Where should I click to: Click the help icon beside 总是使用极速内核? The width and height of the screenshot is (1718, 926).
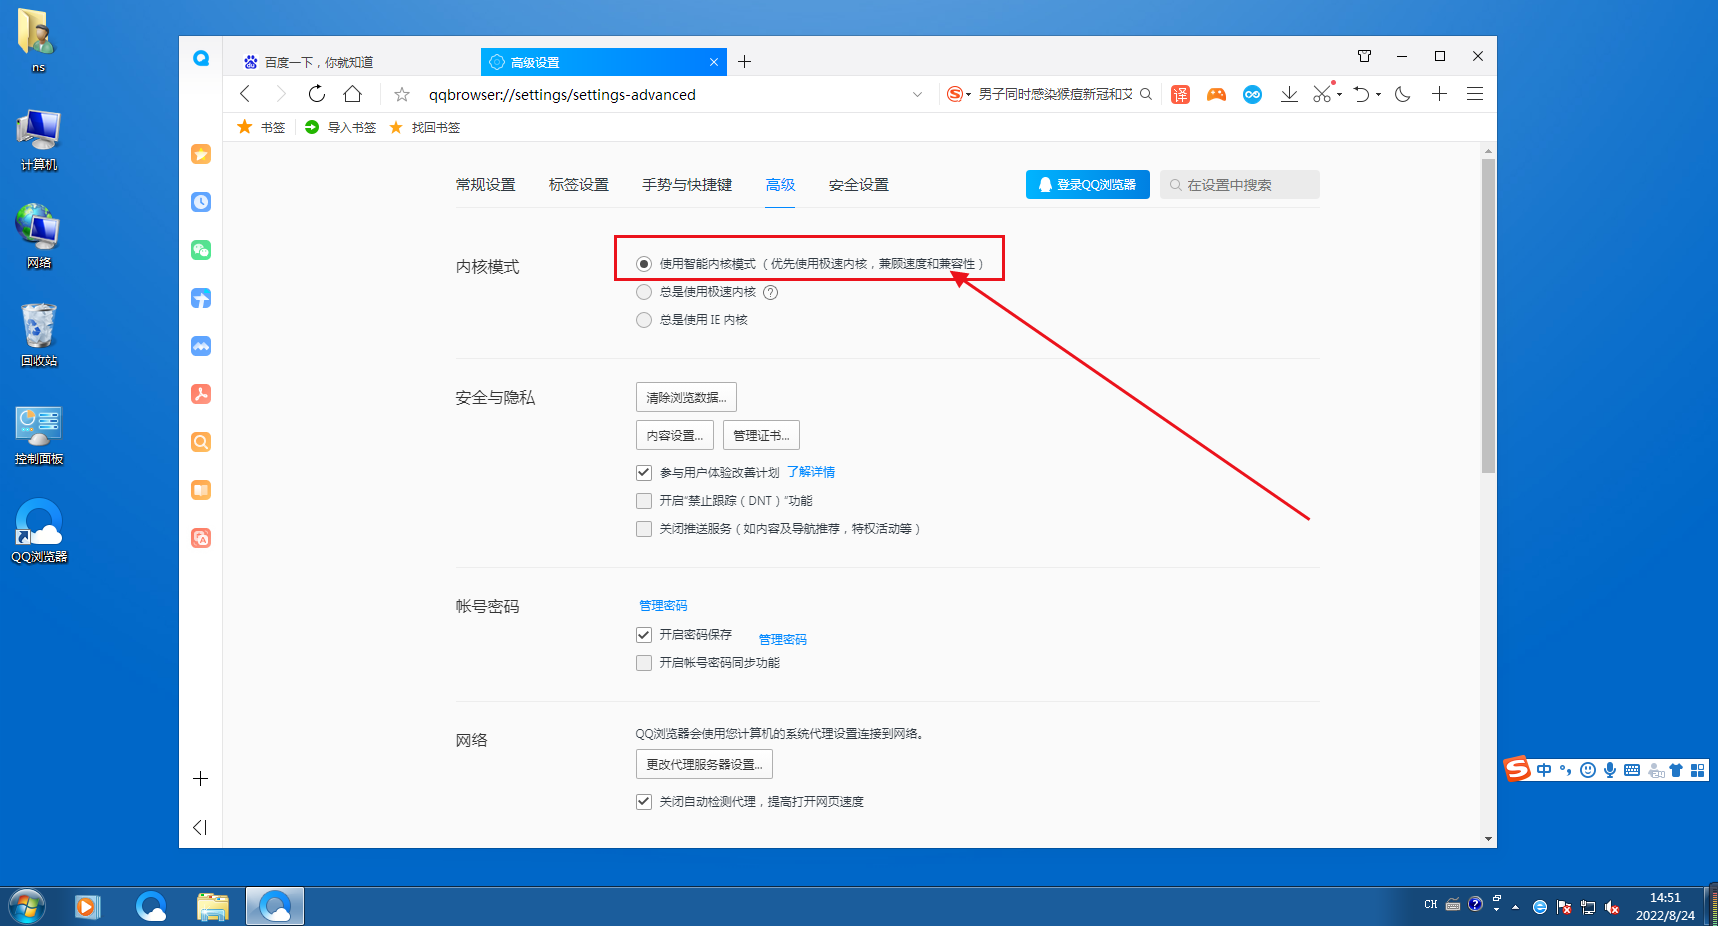click(x=770, y=292)
